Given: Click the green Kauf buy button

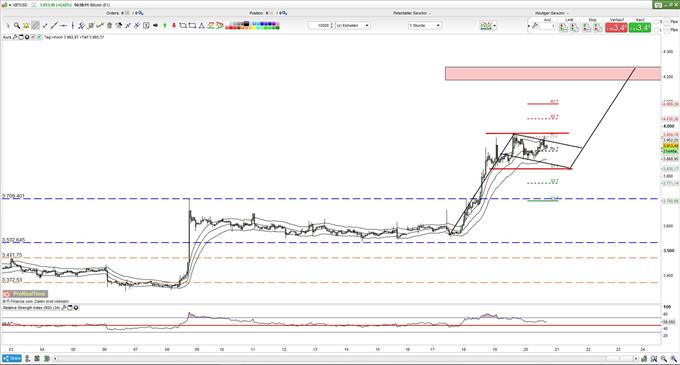Looking at the screenshot, I should click(x=640, y=28).
